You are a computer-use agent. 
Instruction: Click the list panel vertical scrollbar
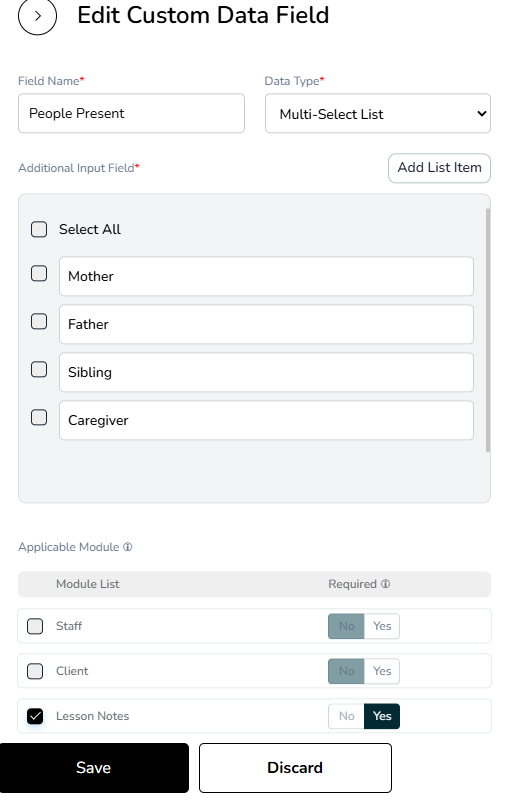[x=487, y=329]
